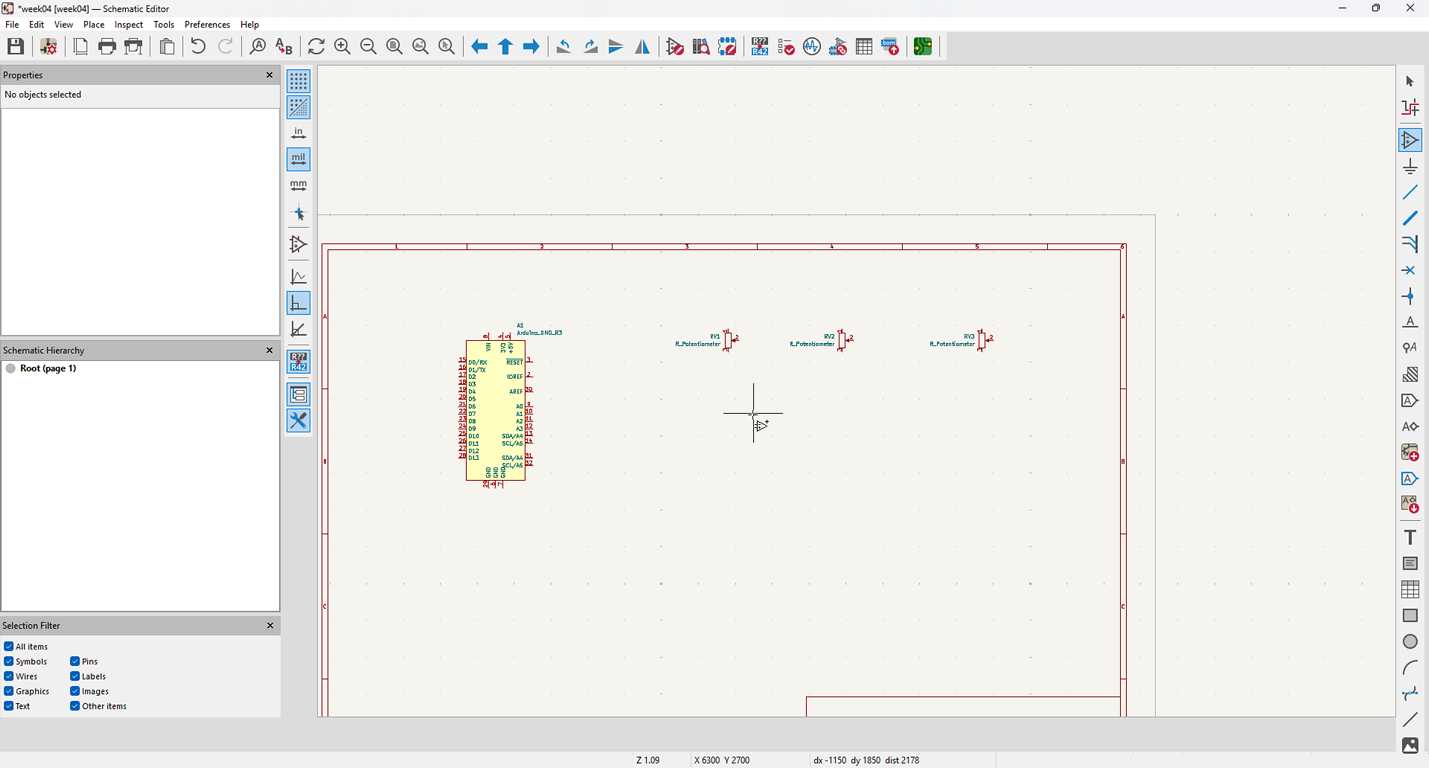This screenshot has height=768, width=1429.
Task: Open the Symbol Editor
Action: click(675, 46)
